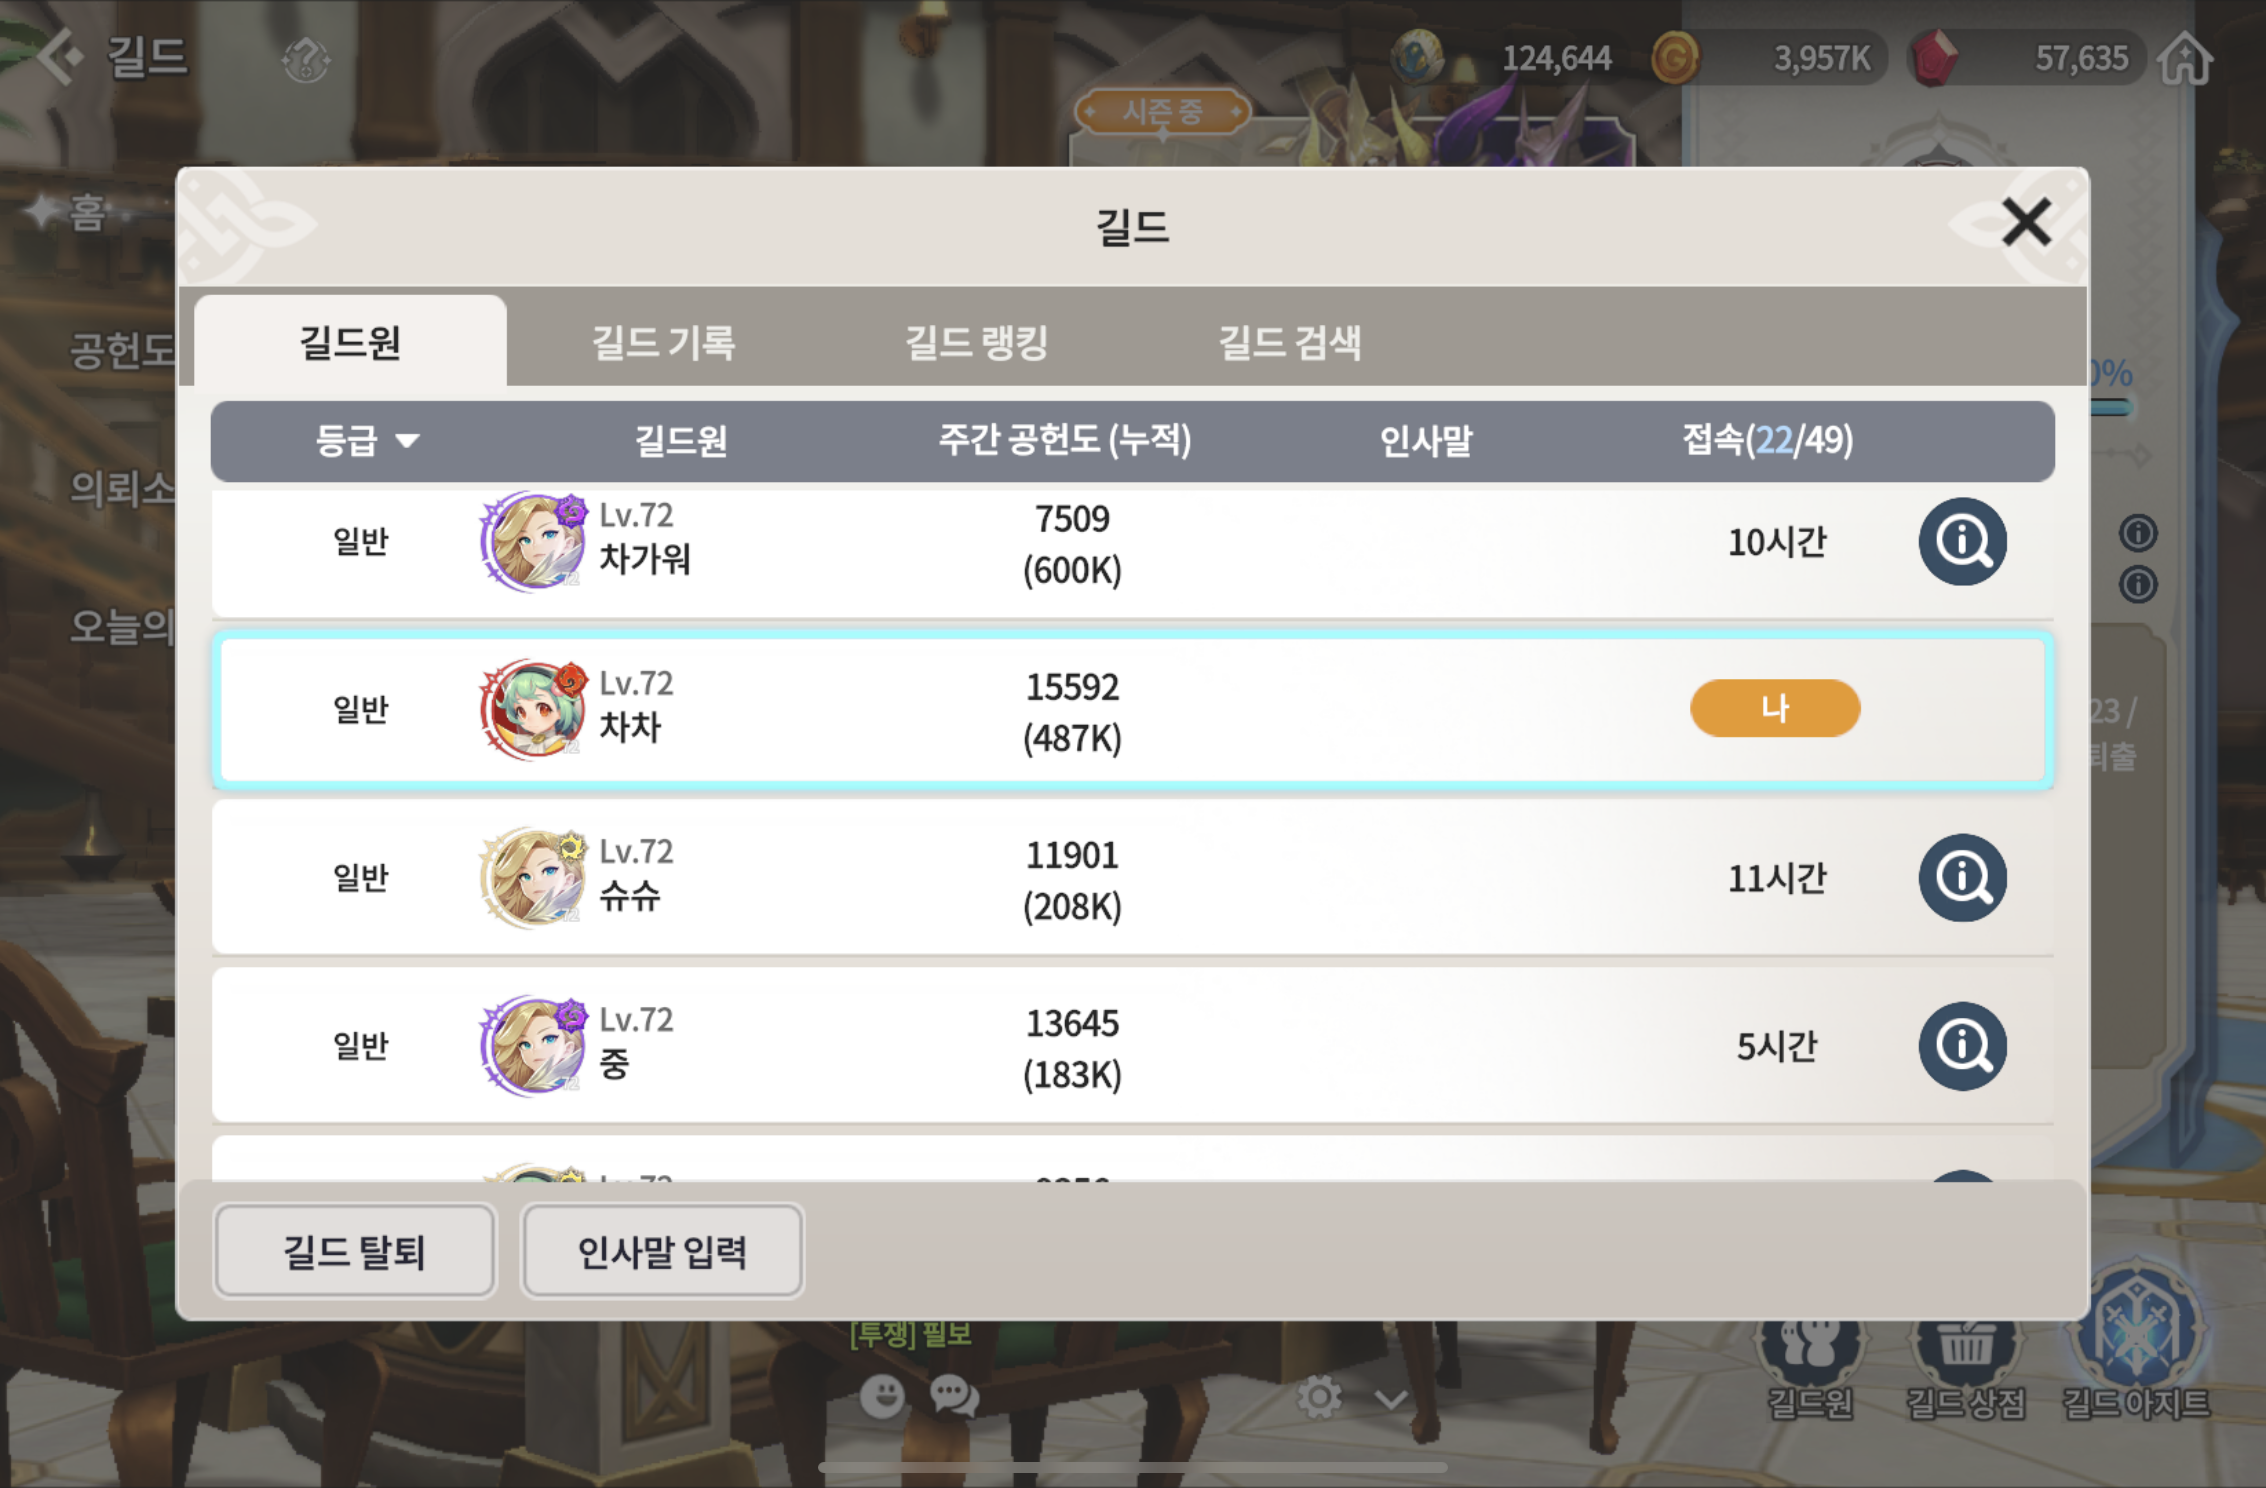Expand the chat chevron arrow

(x=1391, y=1399)
